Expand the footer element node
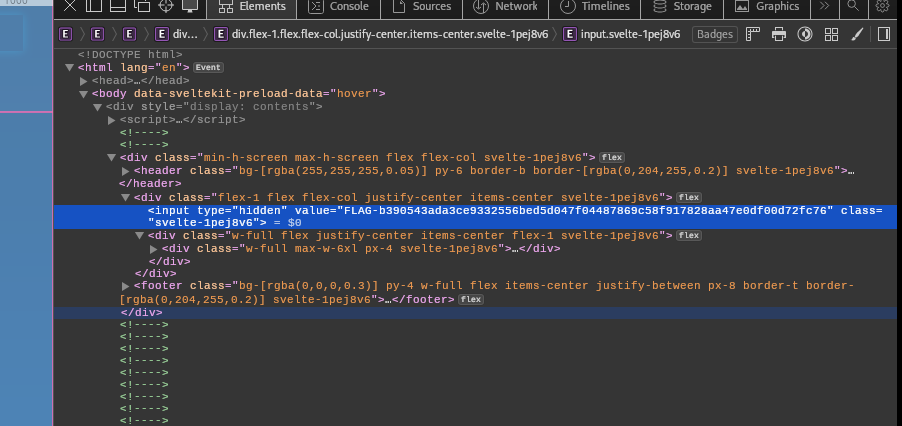This screenshot has height=426, width=902. coord(125,286)
